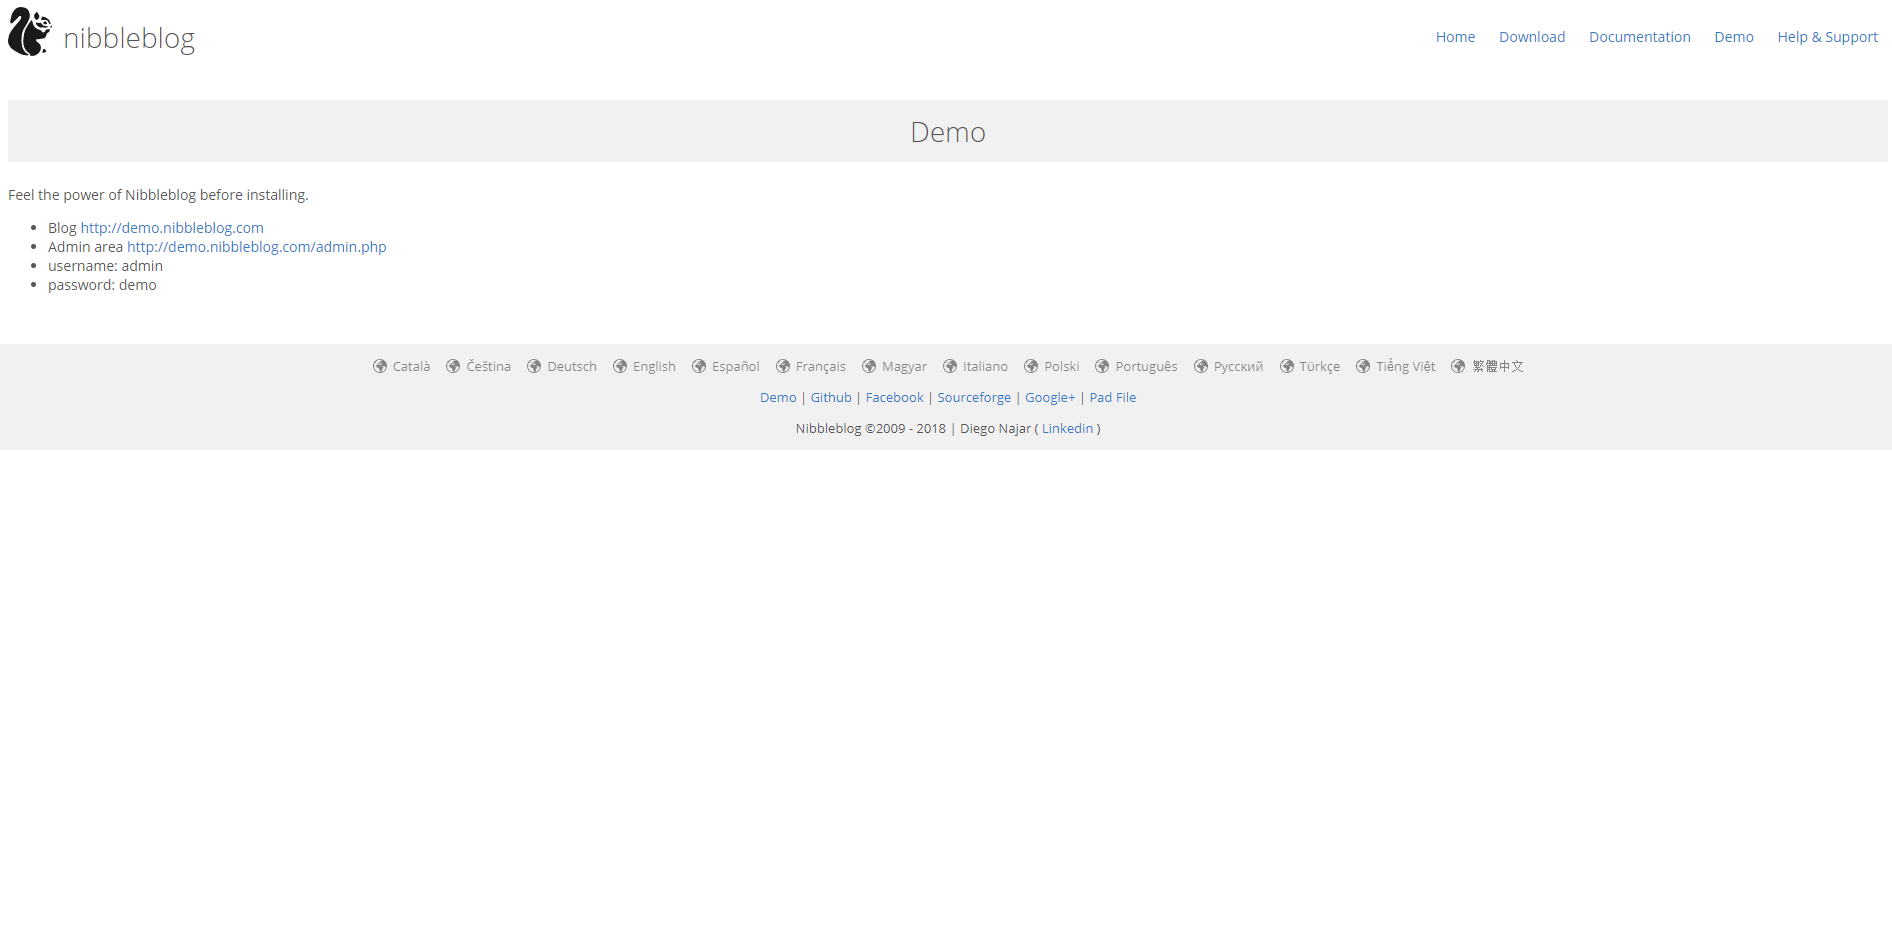Viewport: 1892px width, 938px height.
Task: Open the demo.nibbleblog.com blog link
Action: [x=172, y=228]
